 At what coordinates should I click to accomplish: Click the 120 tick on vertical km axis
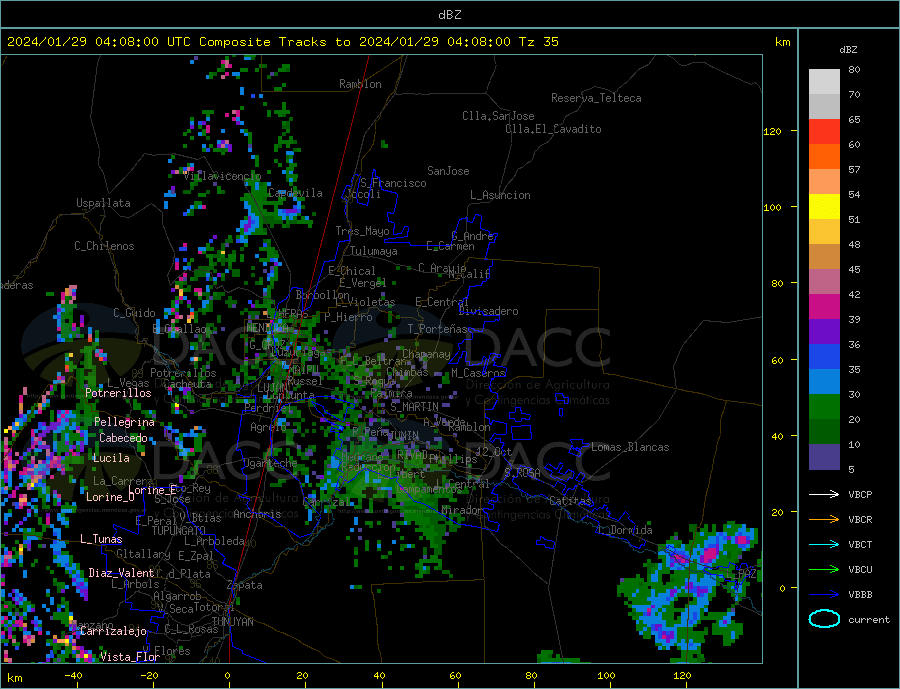(773, 131)
